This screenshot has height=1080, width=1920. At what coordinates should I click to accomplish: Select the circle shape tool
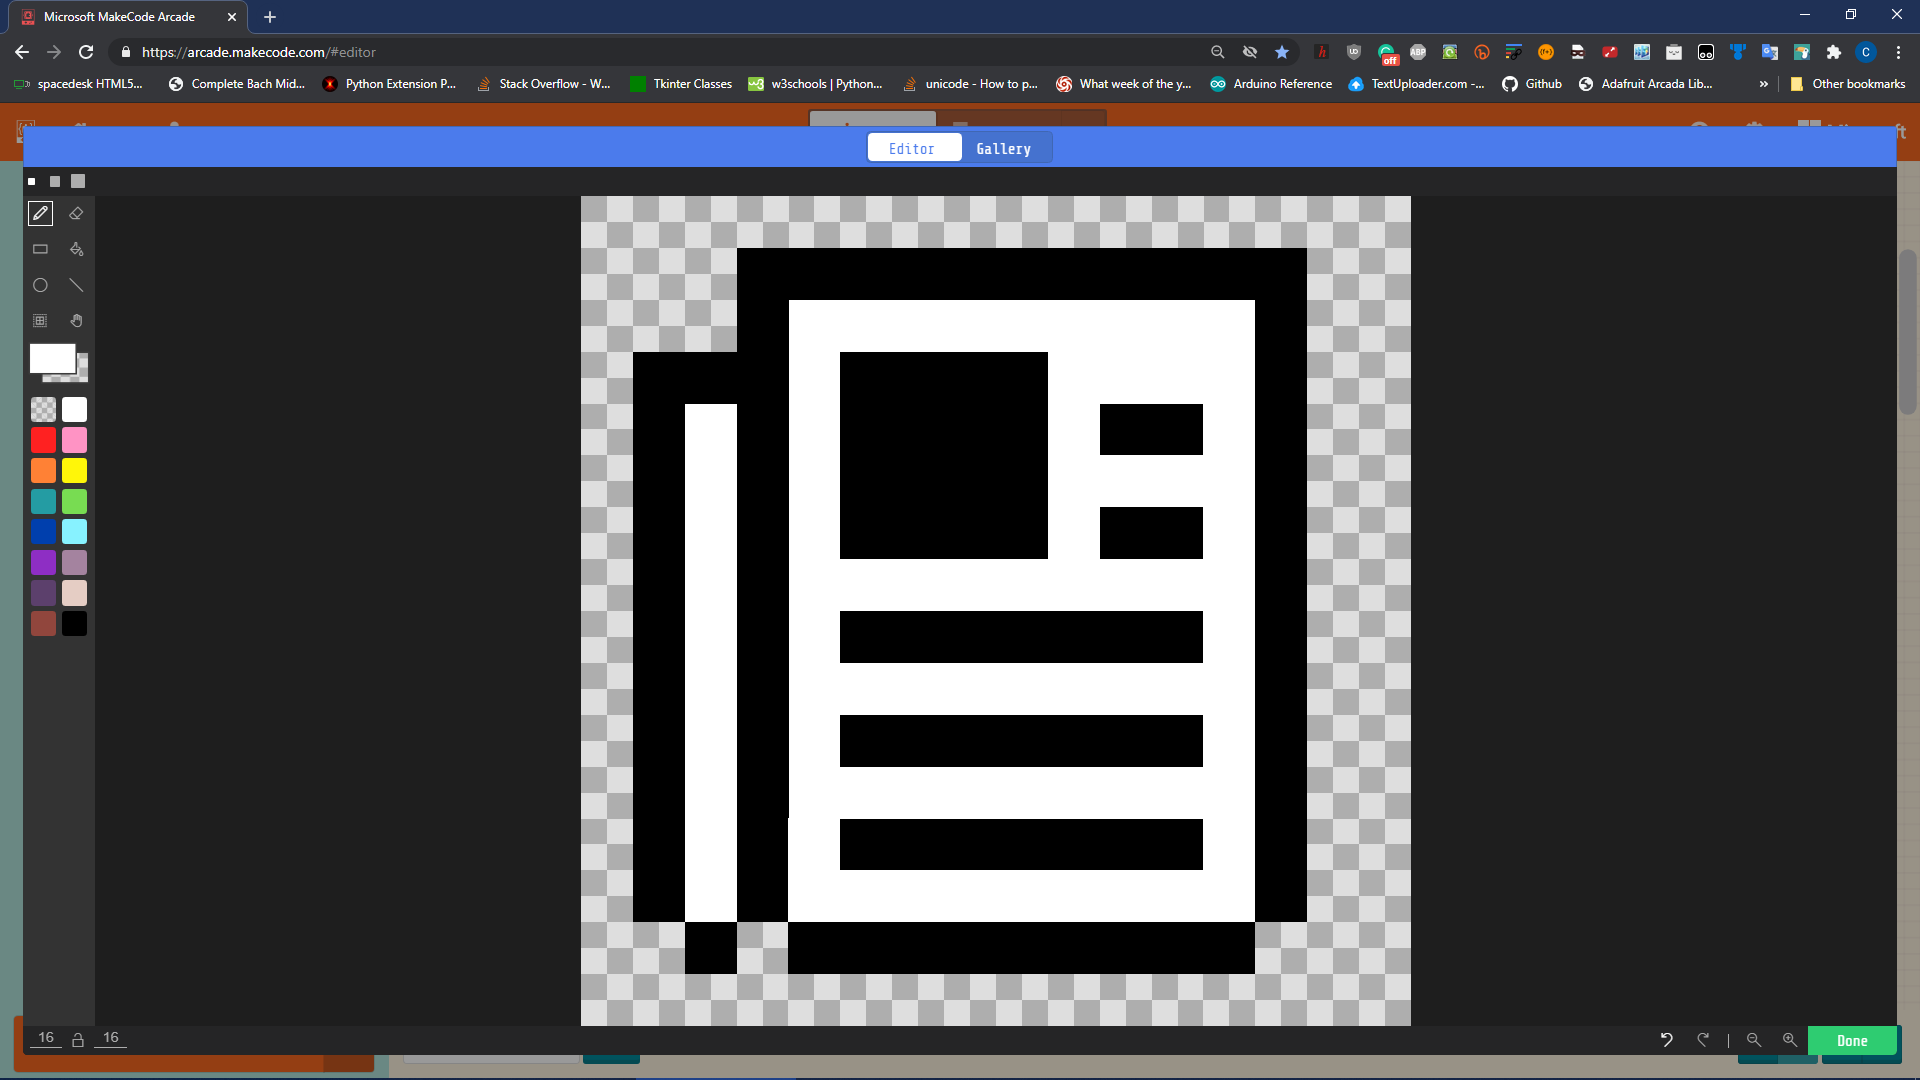40,285
